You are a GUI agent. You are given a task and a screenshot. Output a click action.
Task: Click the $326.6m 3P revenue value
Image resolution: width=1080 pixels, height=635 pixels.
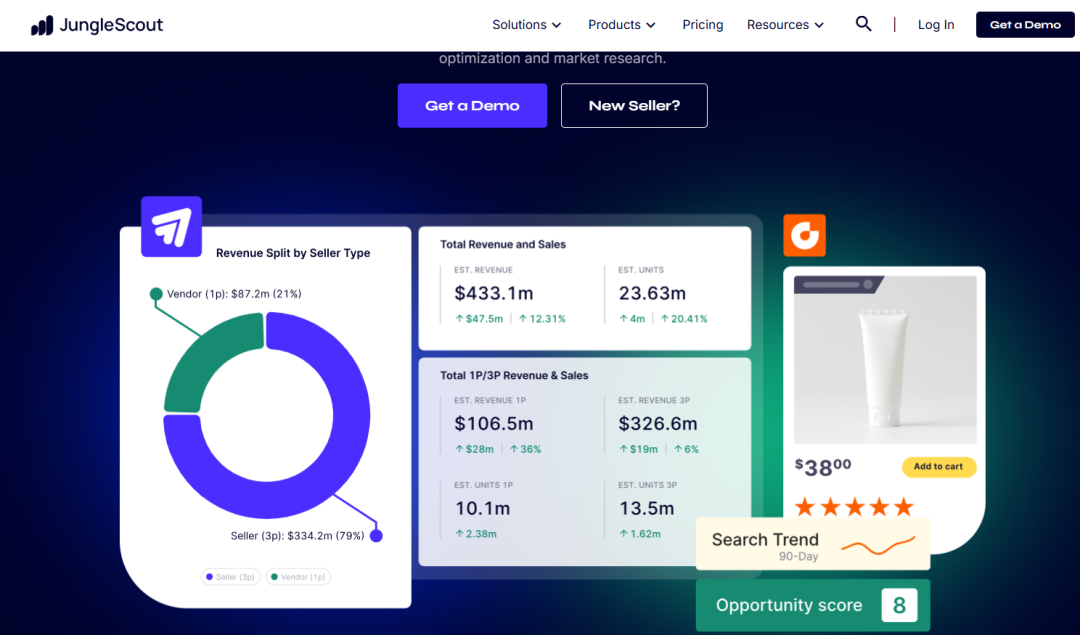(658, 424)
